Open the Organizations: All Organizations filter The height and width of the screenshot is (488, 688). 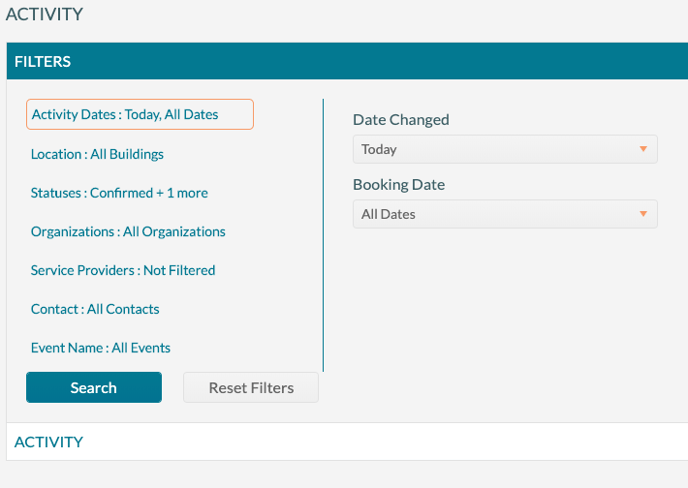tap(128, 232)
